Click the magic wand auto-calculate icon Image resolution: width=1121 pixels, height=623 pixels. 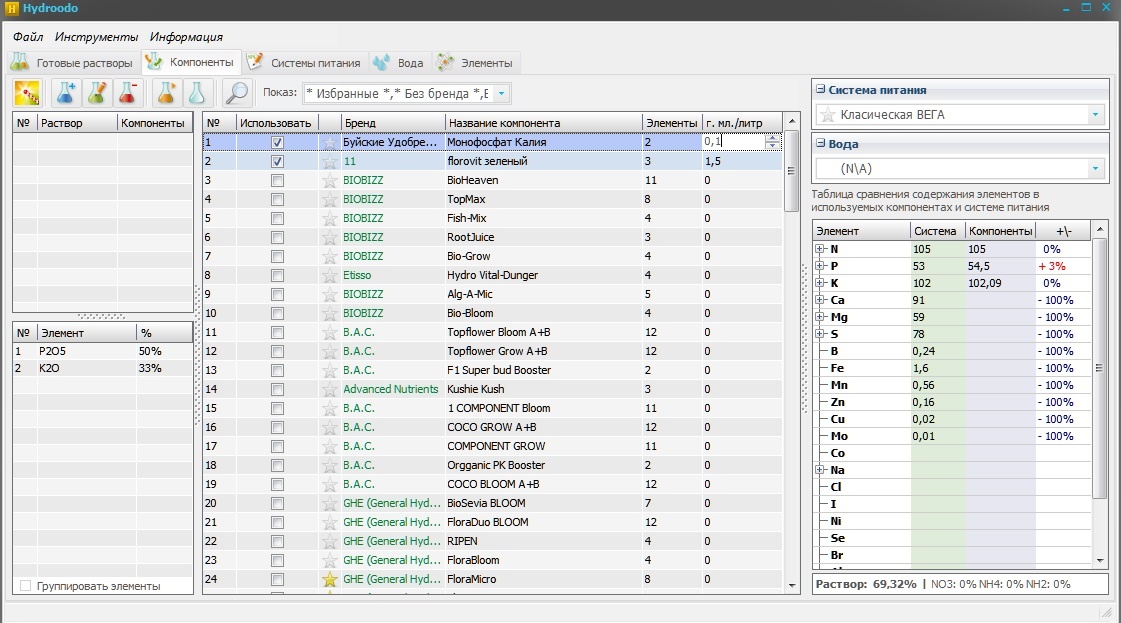27,93
